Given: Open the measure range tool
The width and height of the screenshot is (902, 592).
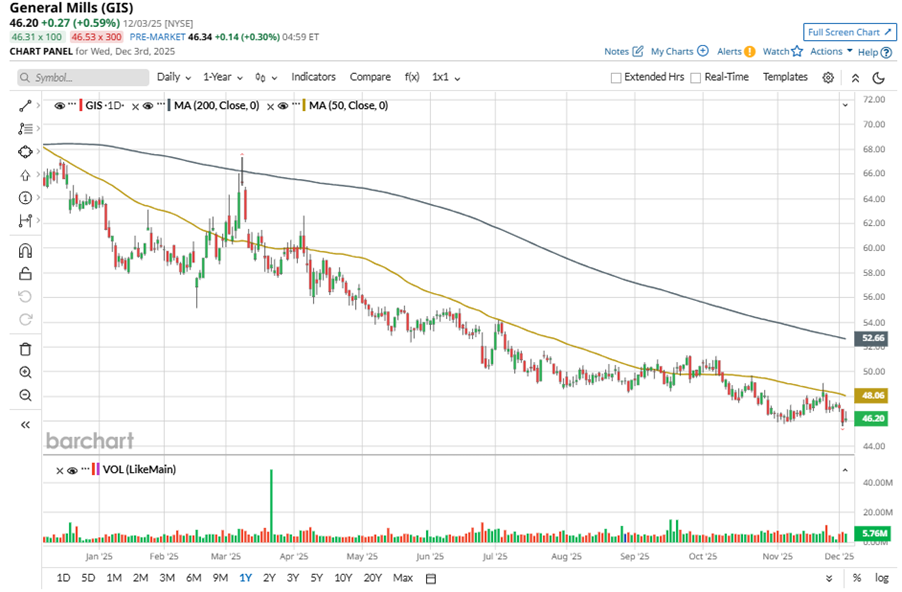Looking at the screenshot, I should pyautogui.click(x=25, y=221).
